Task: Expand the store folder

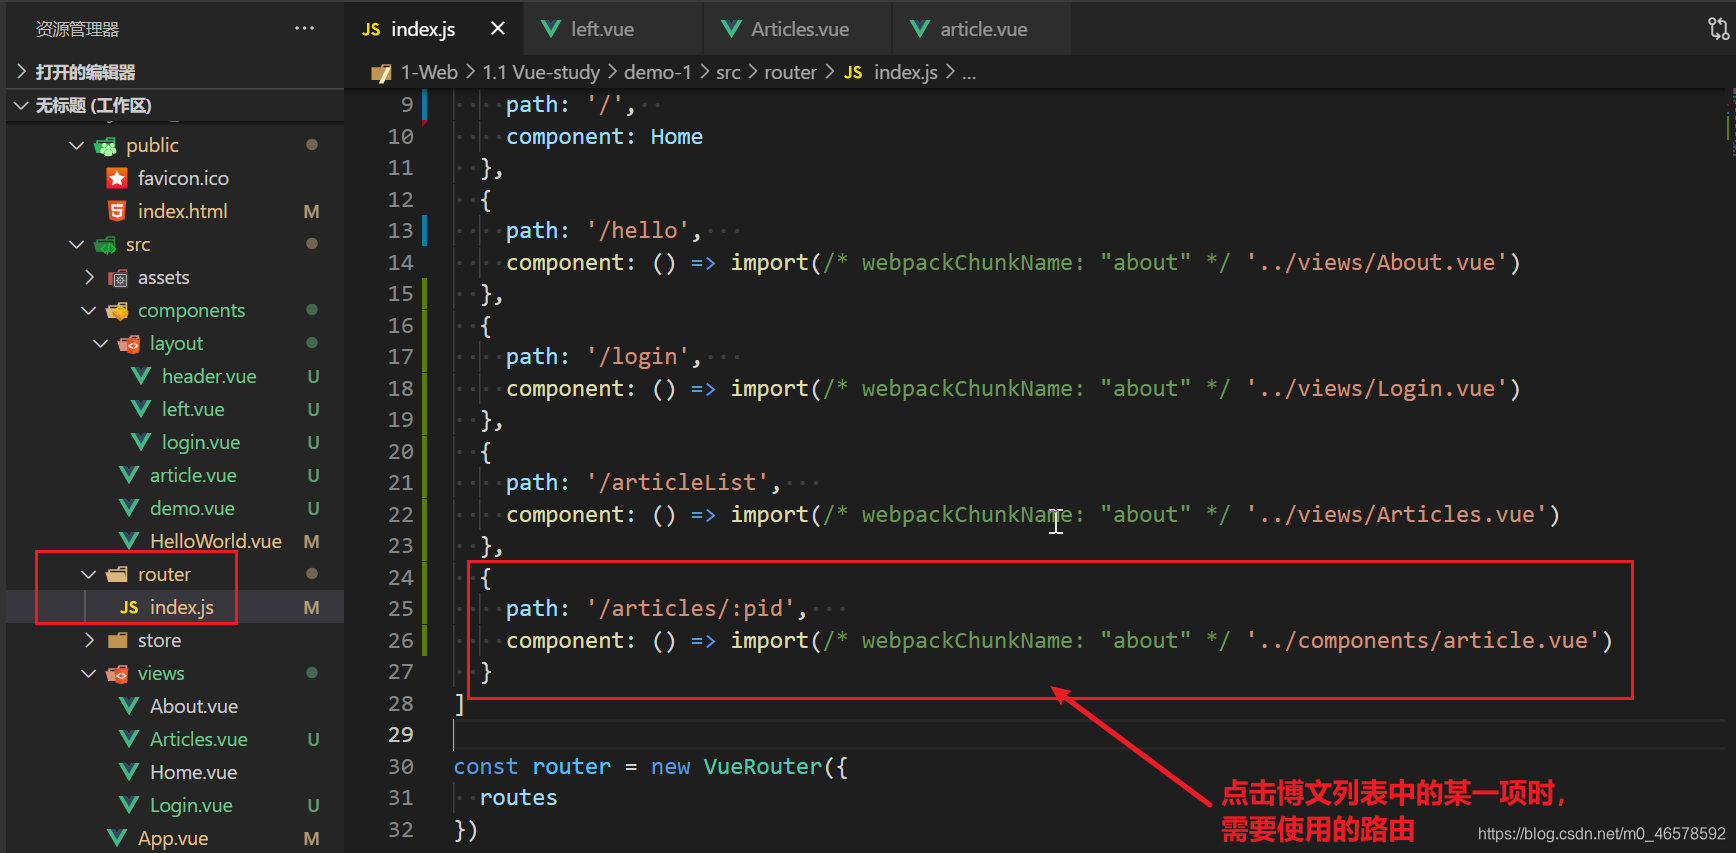Action: [x=89, y=641]
